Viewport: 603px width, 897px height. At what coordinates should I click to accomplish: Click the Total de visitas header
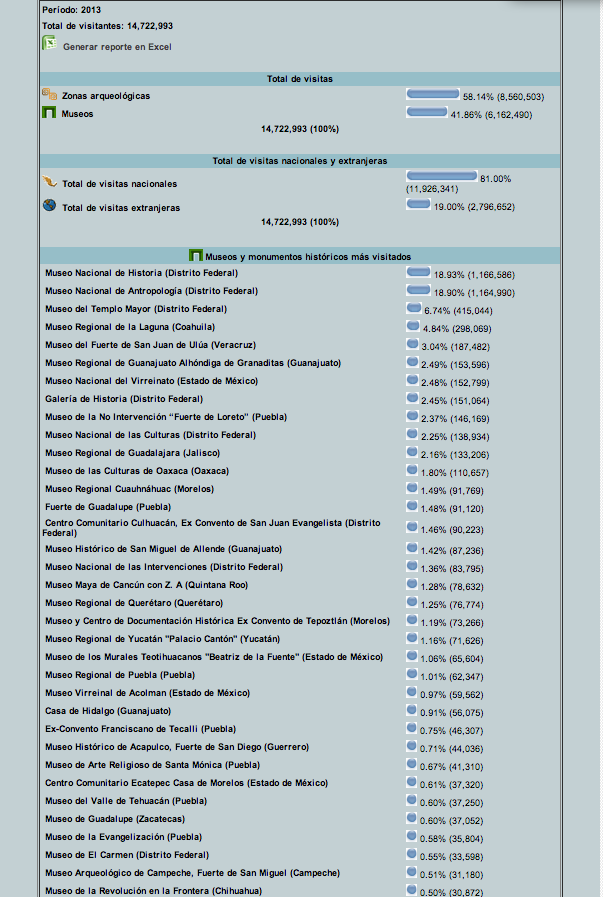coord(300,78)
